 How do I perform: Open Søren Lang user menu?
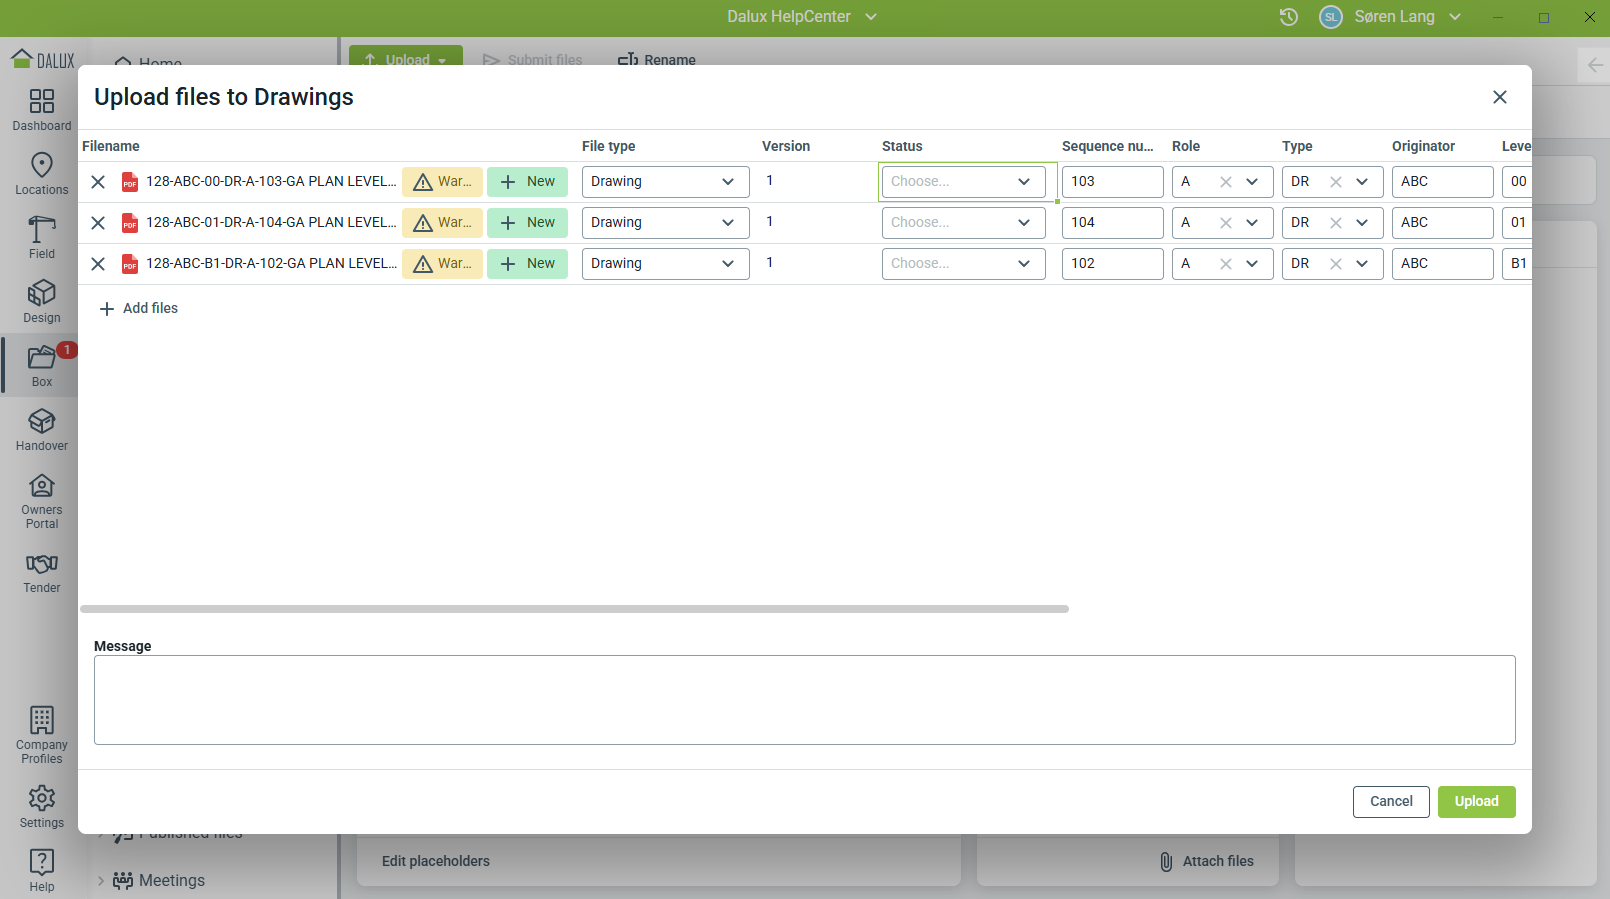(1393, 17)
